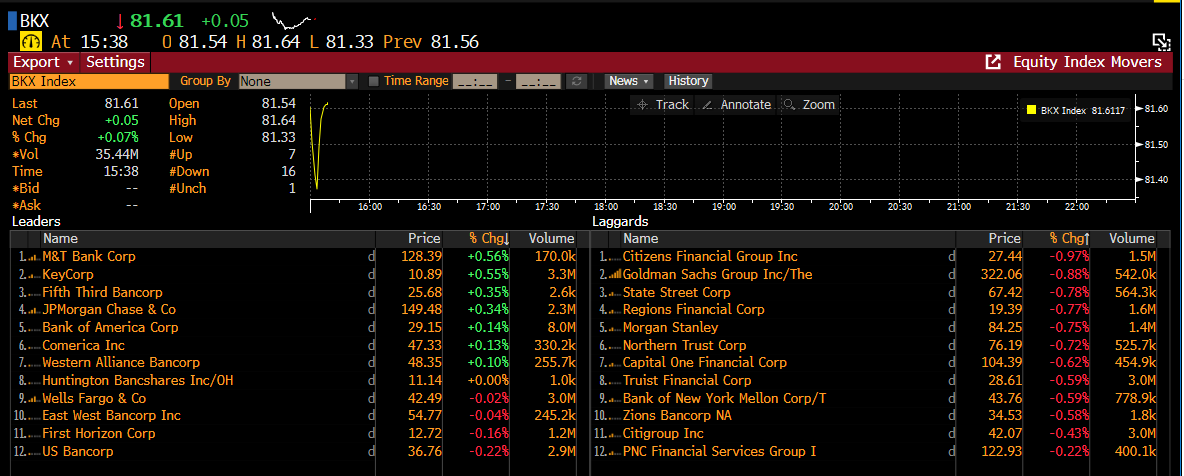Open the Group By None combo box
The width and height of the screenshot is (1184, 476).
298,81
